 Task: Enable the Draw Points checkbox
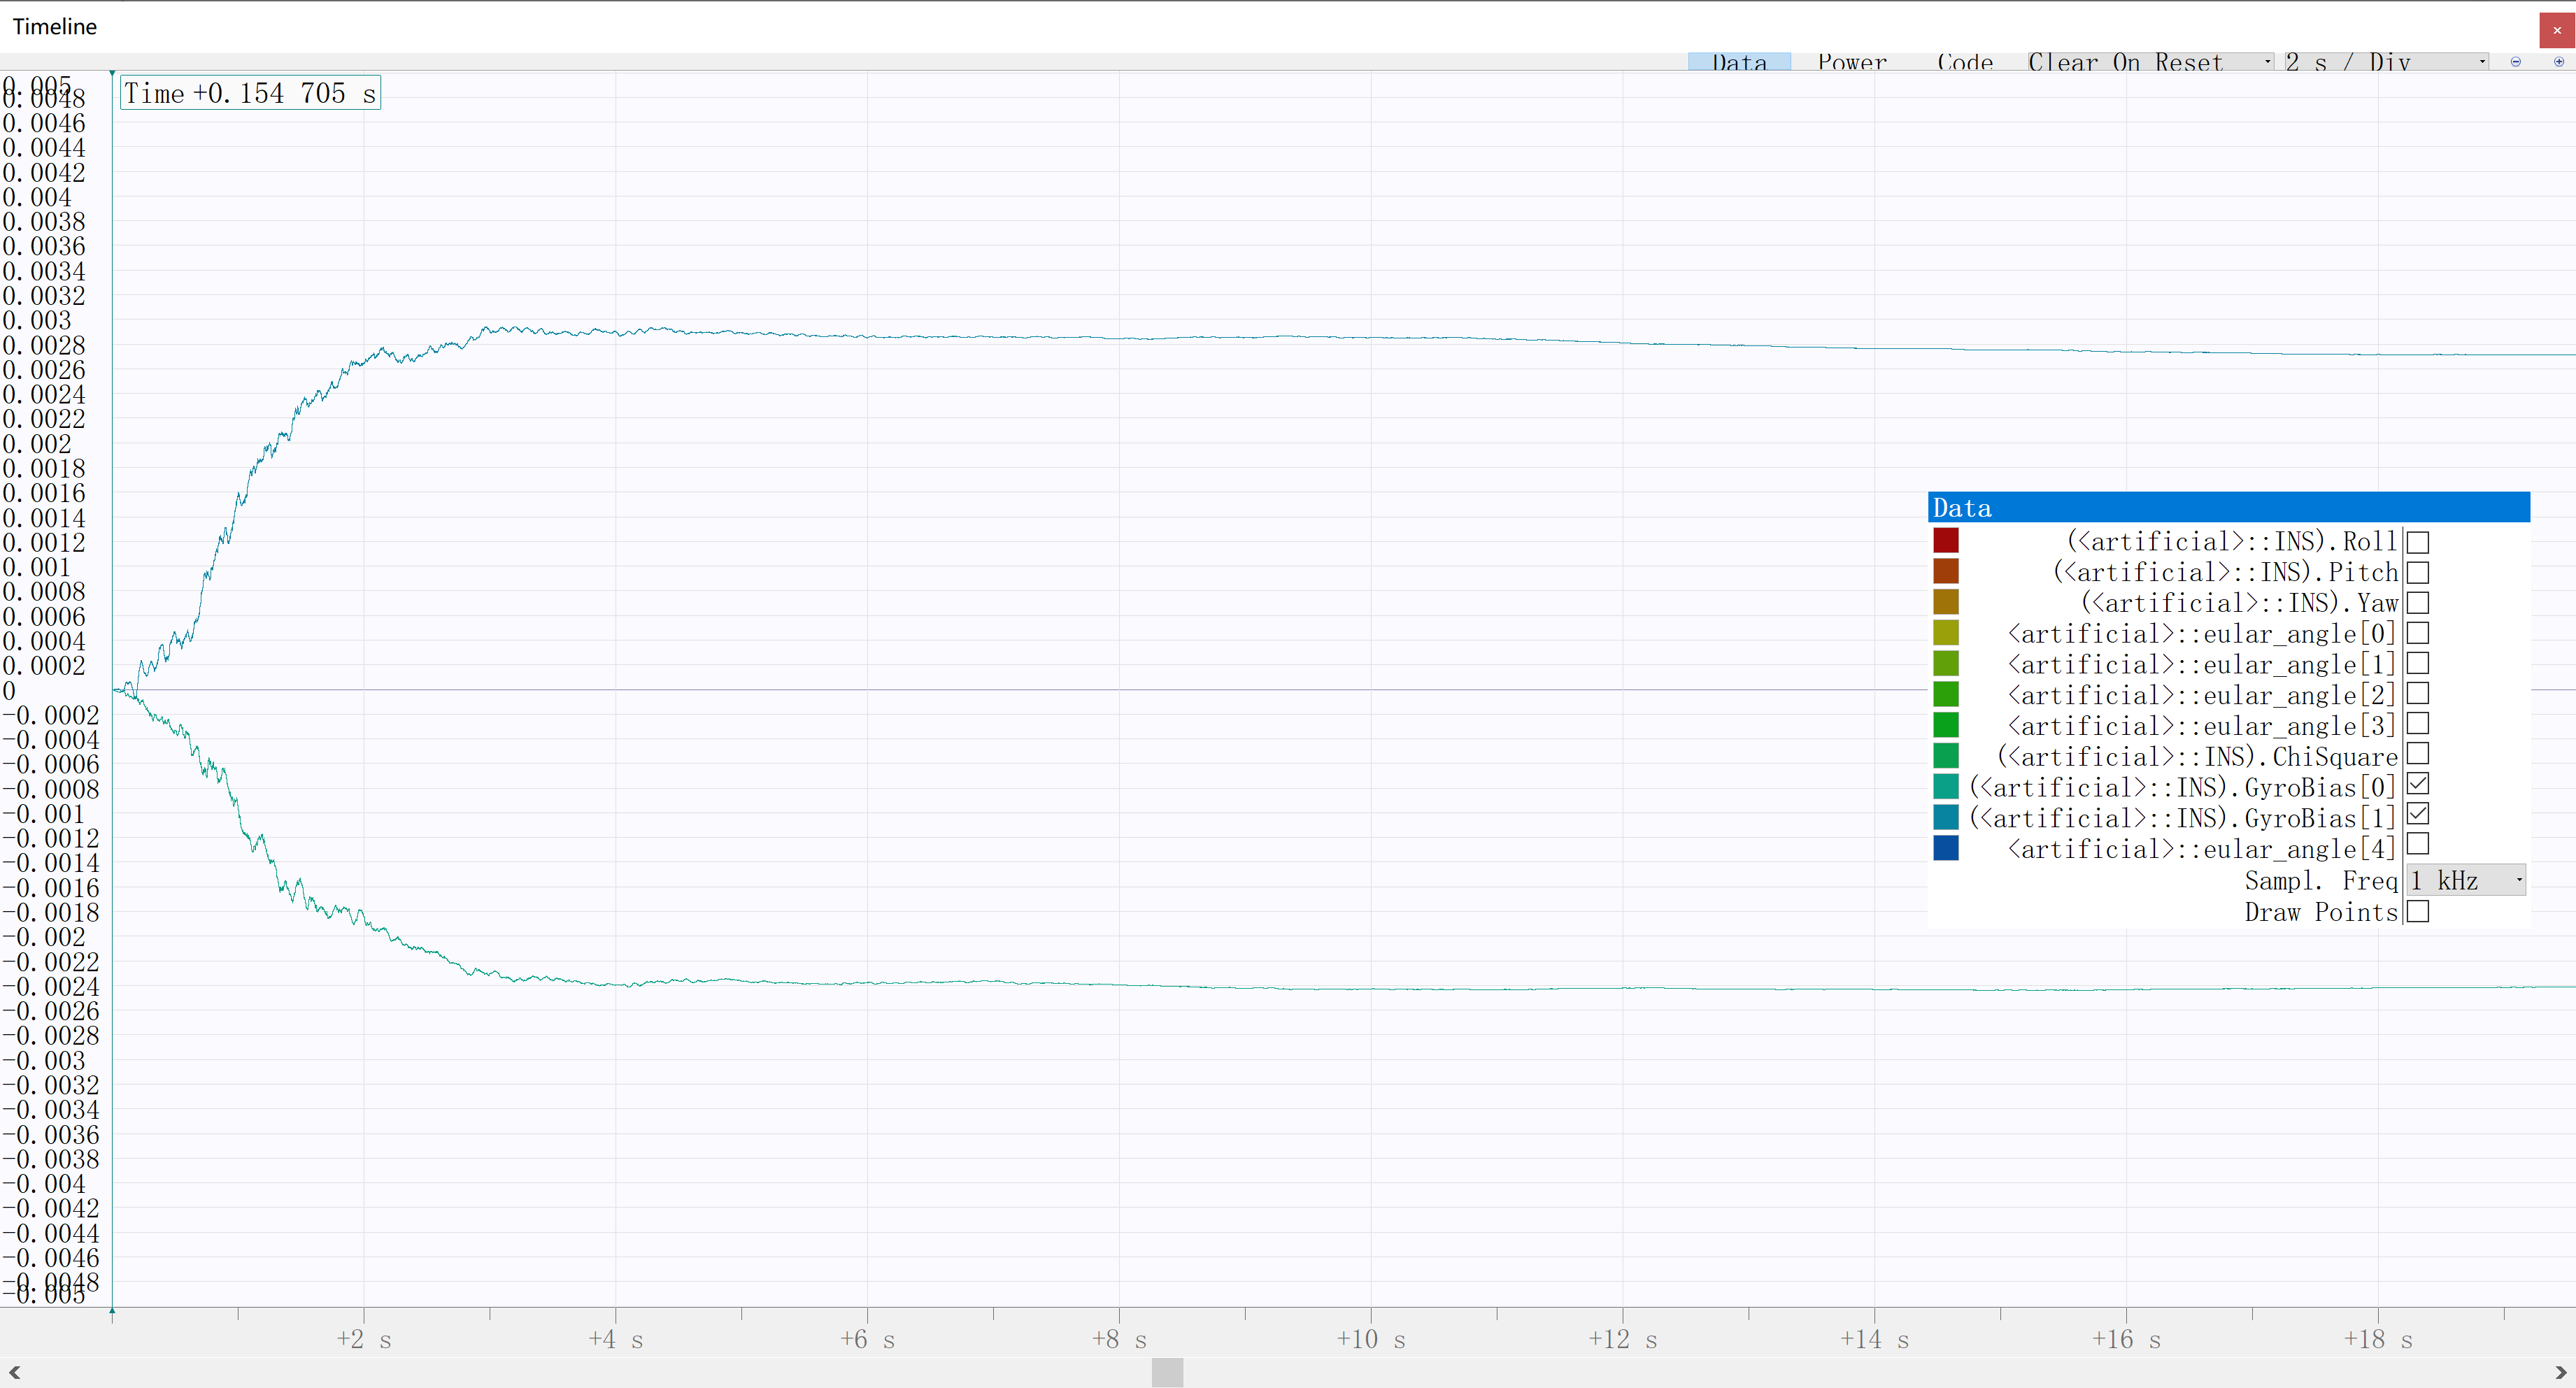[x=2417, y=912]
